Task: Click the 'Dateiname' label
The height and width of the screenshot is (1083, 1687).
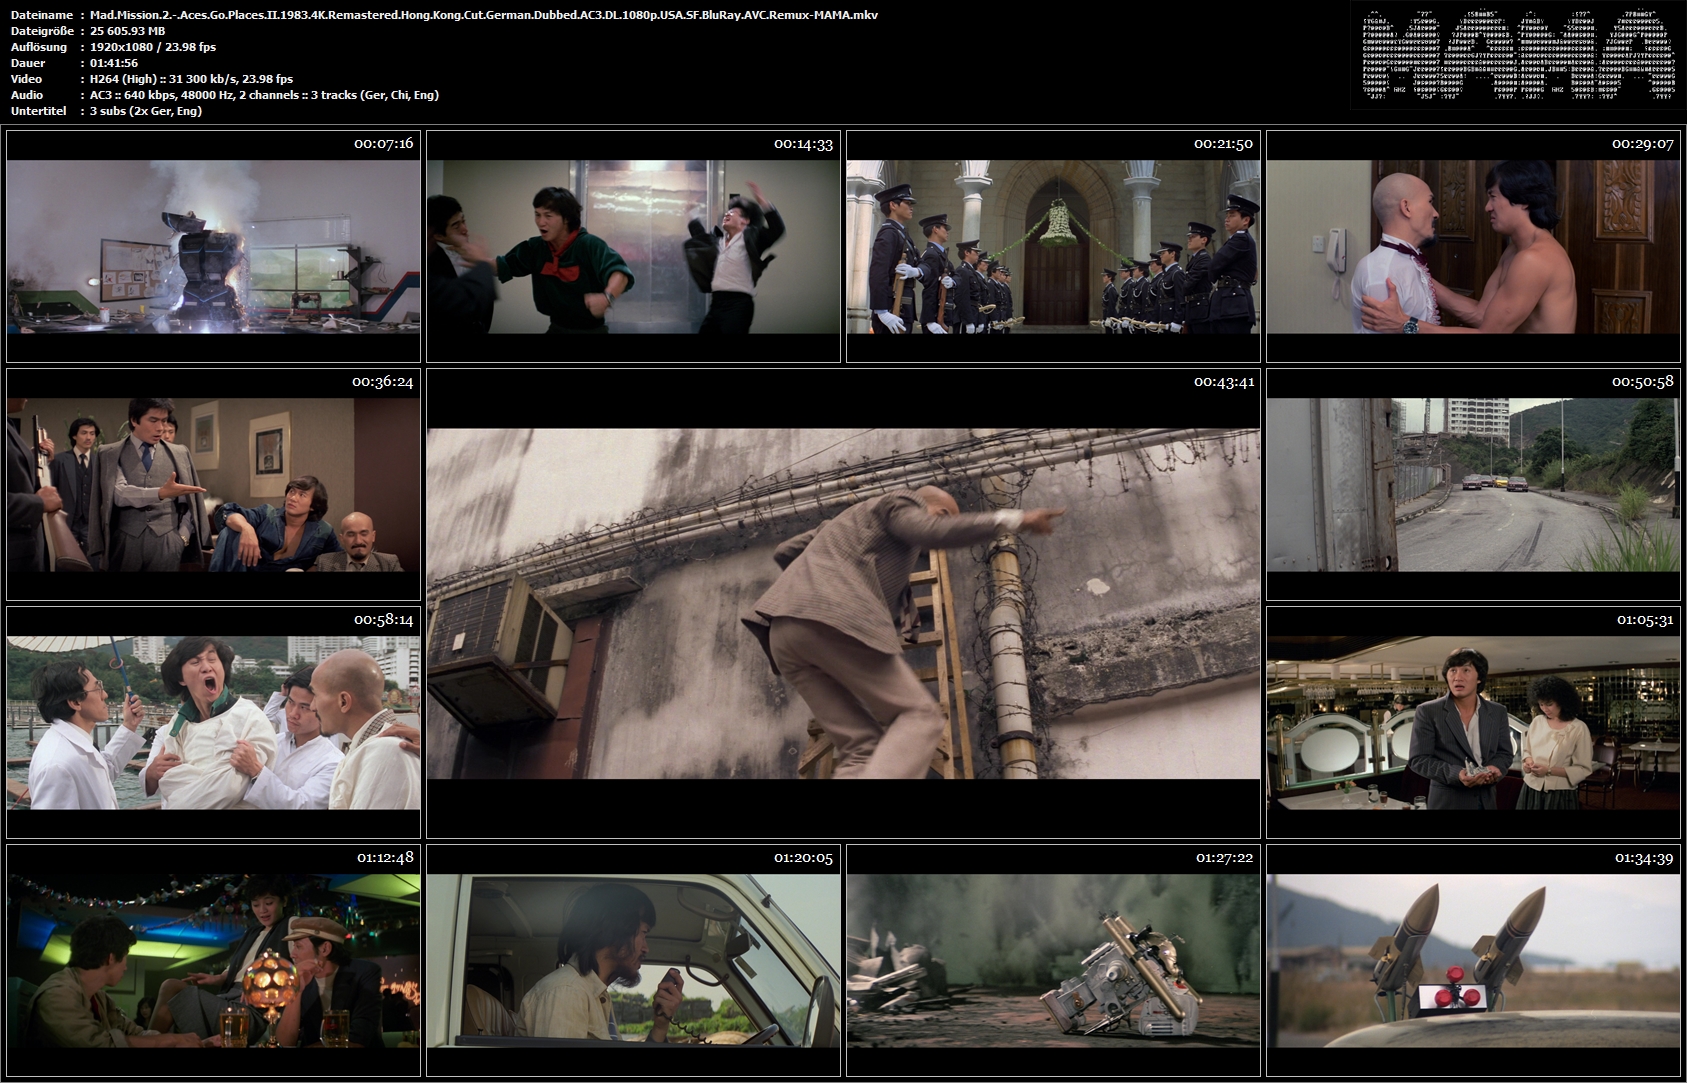Action: coord(42,15)
